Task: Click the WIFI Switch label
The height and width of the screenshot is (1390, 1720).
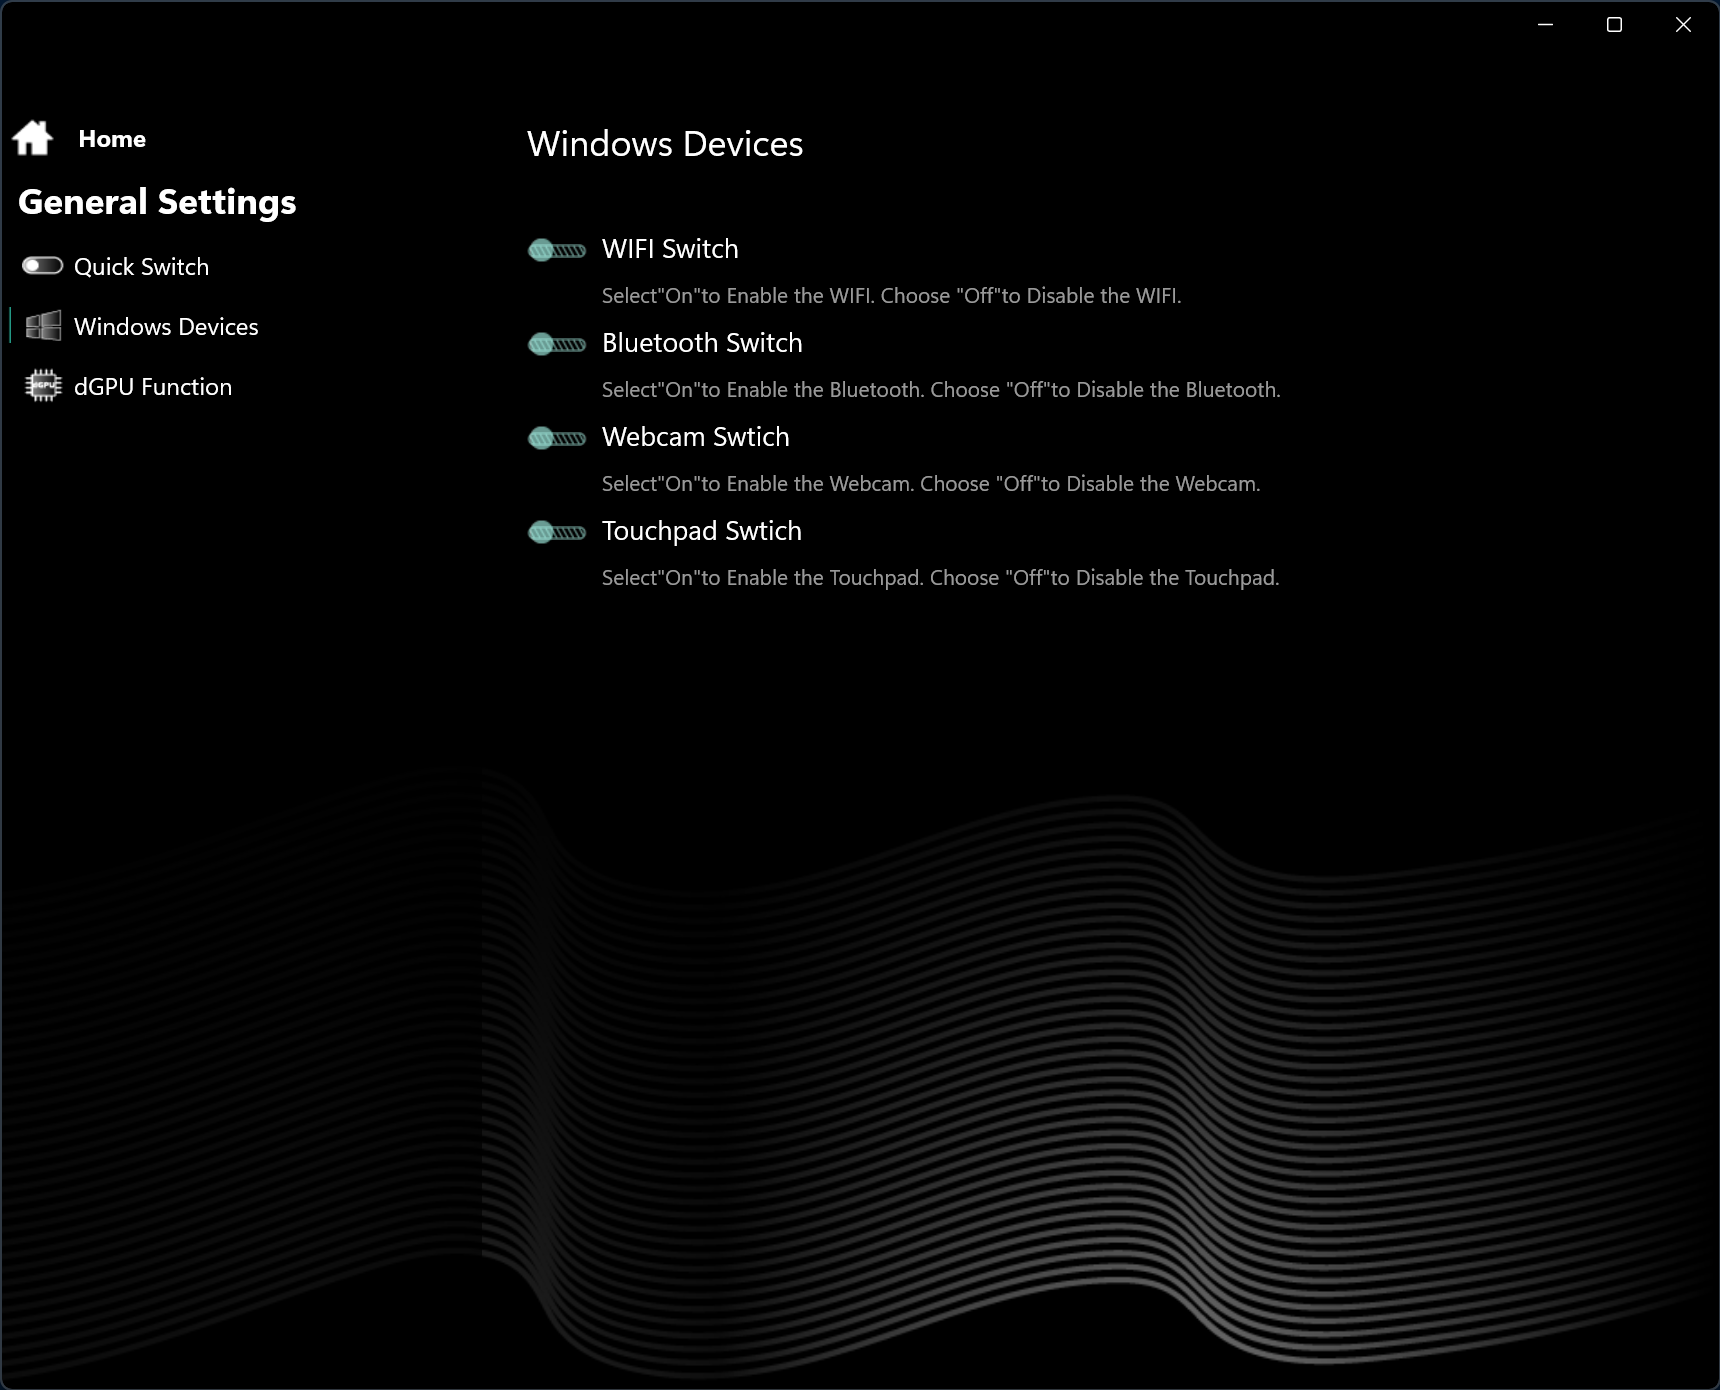Action: pos(670,249)
